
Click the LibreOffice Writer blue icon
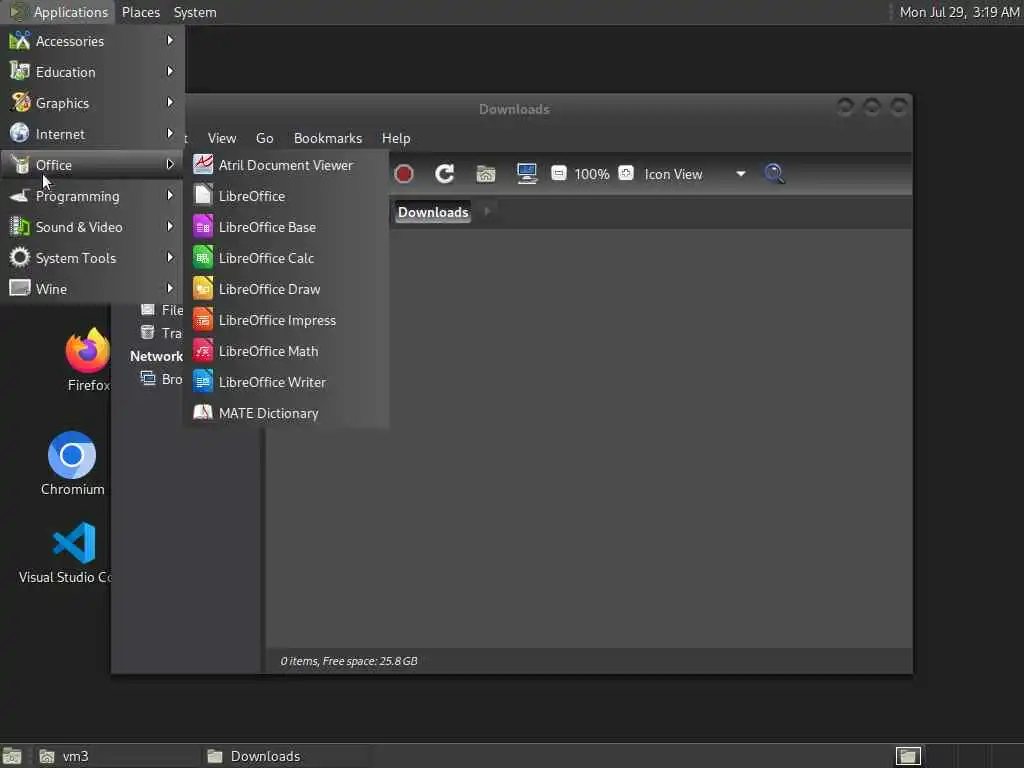[203, 381]
